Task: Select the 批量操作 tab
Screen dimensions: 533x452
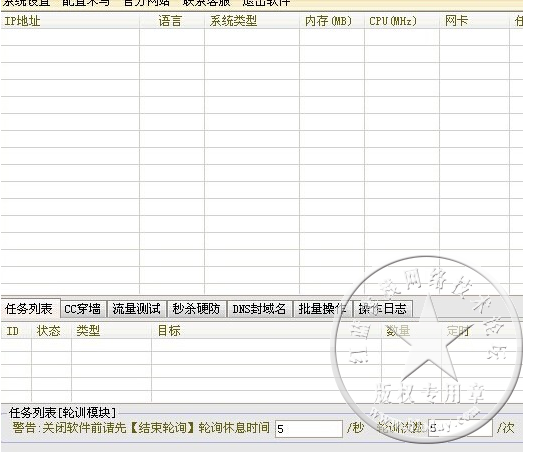Action: pos(322,309)
